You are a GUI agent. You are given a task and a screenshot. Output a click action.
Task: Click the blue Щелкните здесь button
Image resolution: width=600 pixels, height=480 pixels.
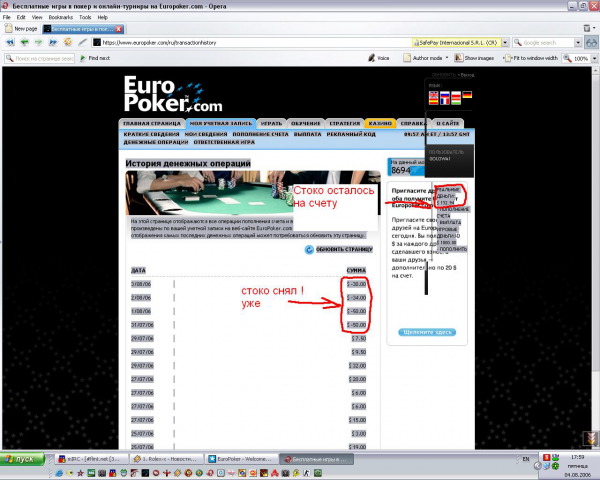point(427,332)
